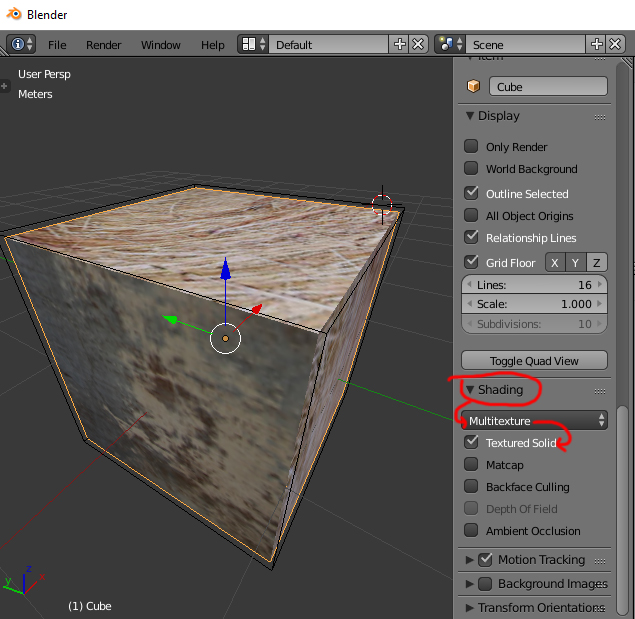The width and height of the screenshot is (635, 619).
Task: Click the Blender logo in title bar
Action: point(14,14)
